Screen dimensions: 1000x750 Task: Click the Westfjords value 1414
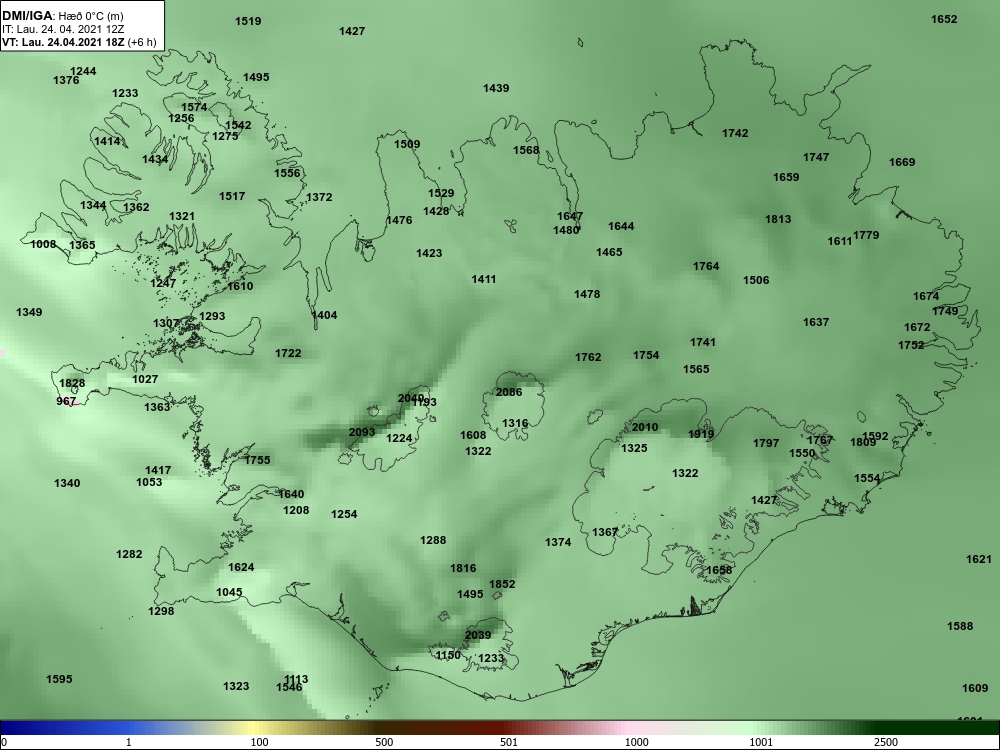107,141
